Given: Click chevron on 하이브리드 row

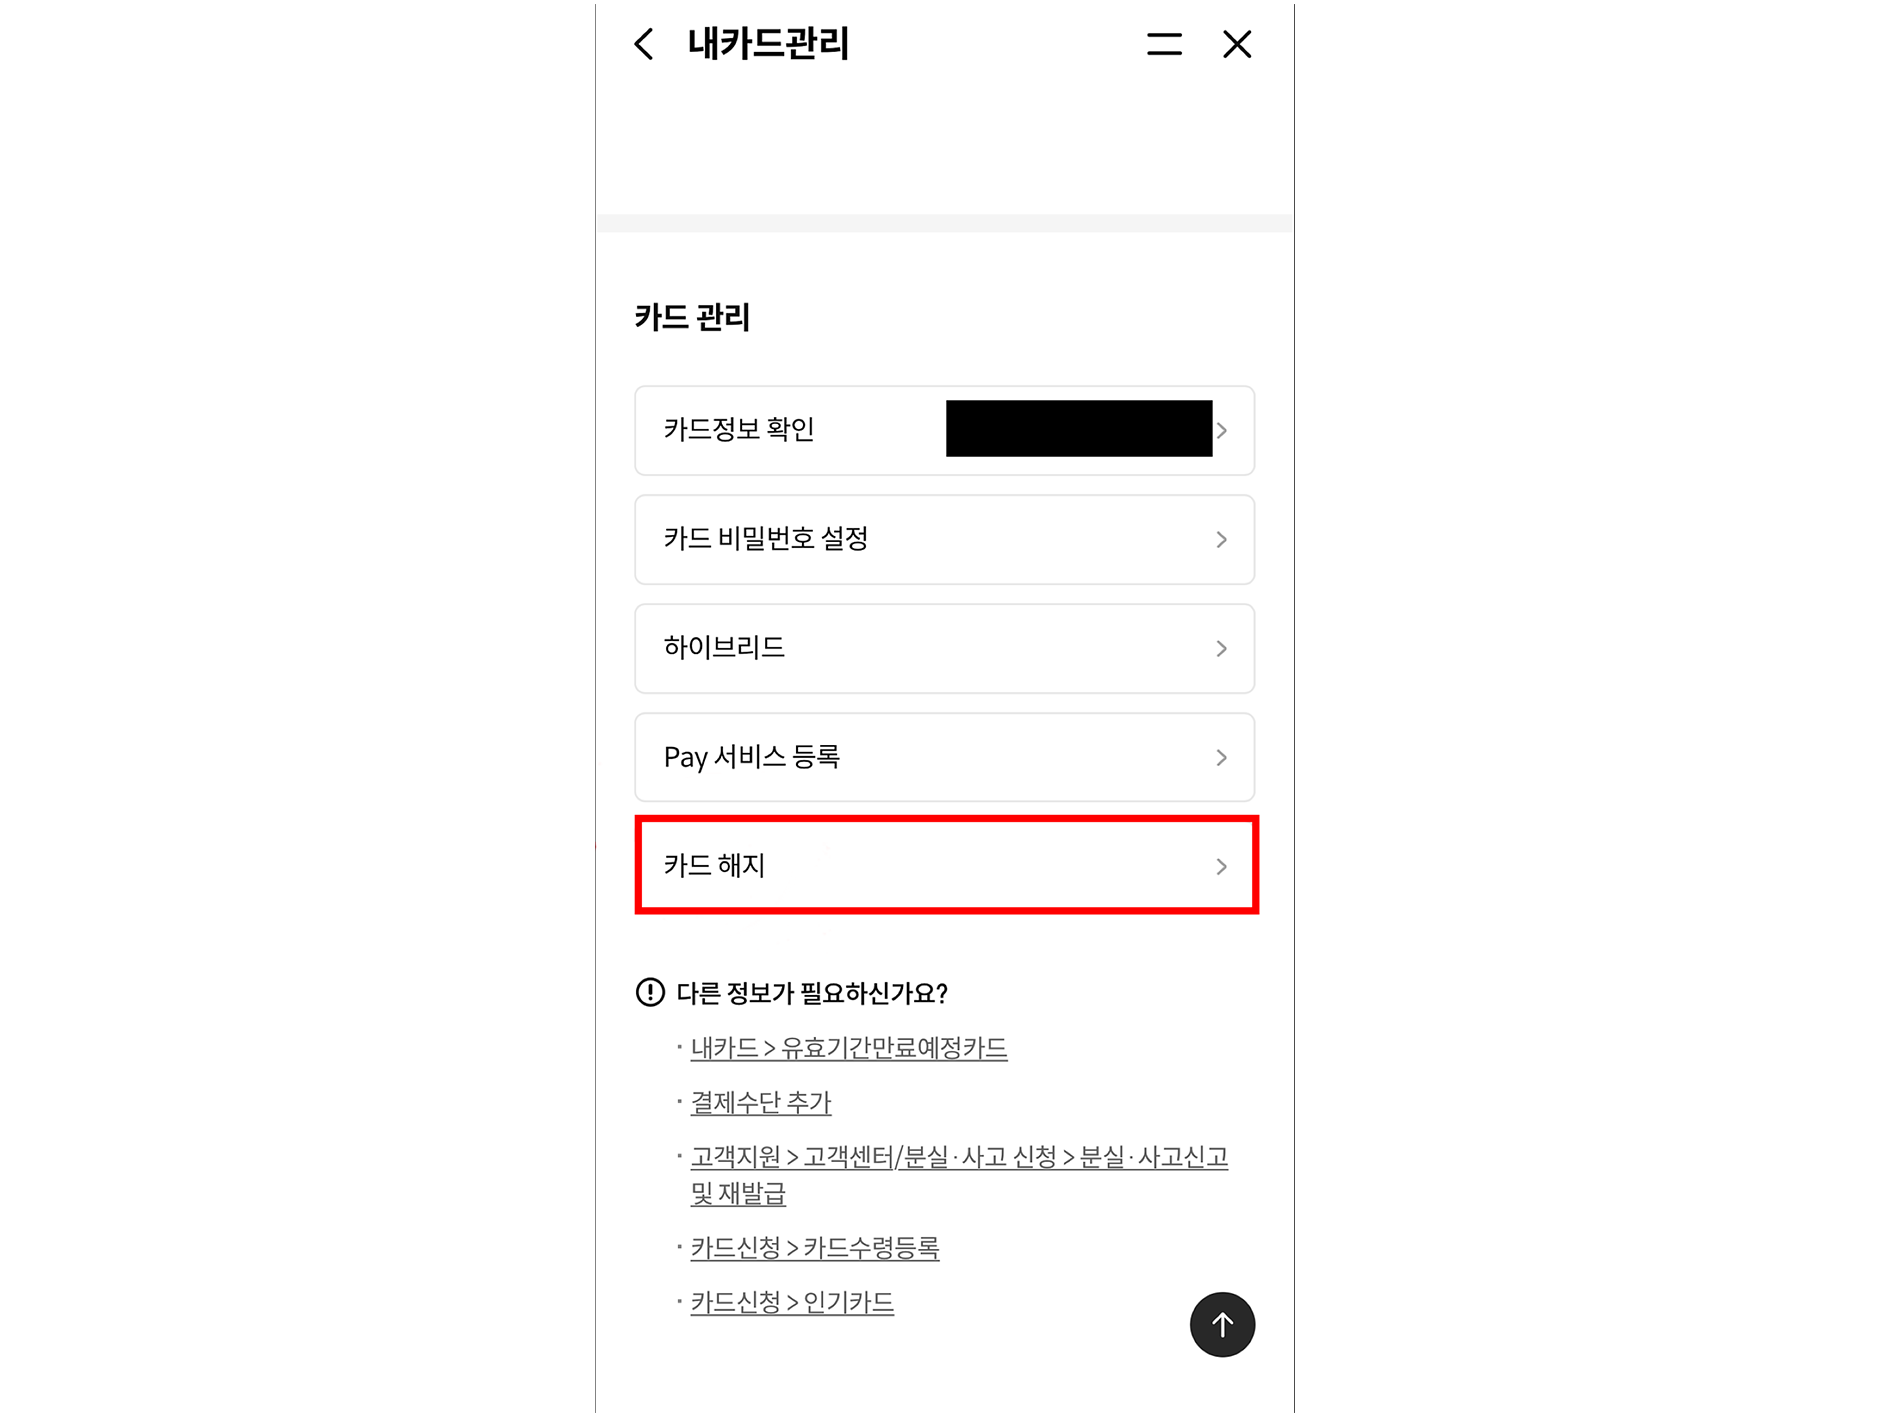Looking at the screenshot, I should click(x=1222, y=648).
